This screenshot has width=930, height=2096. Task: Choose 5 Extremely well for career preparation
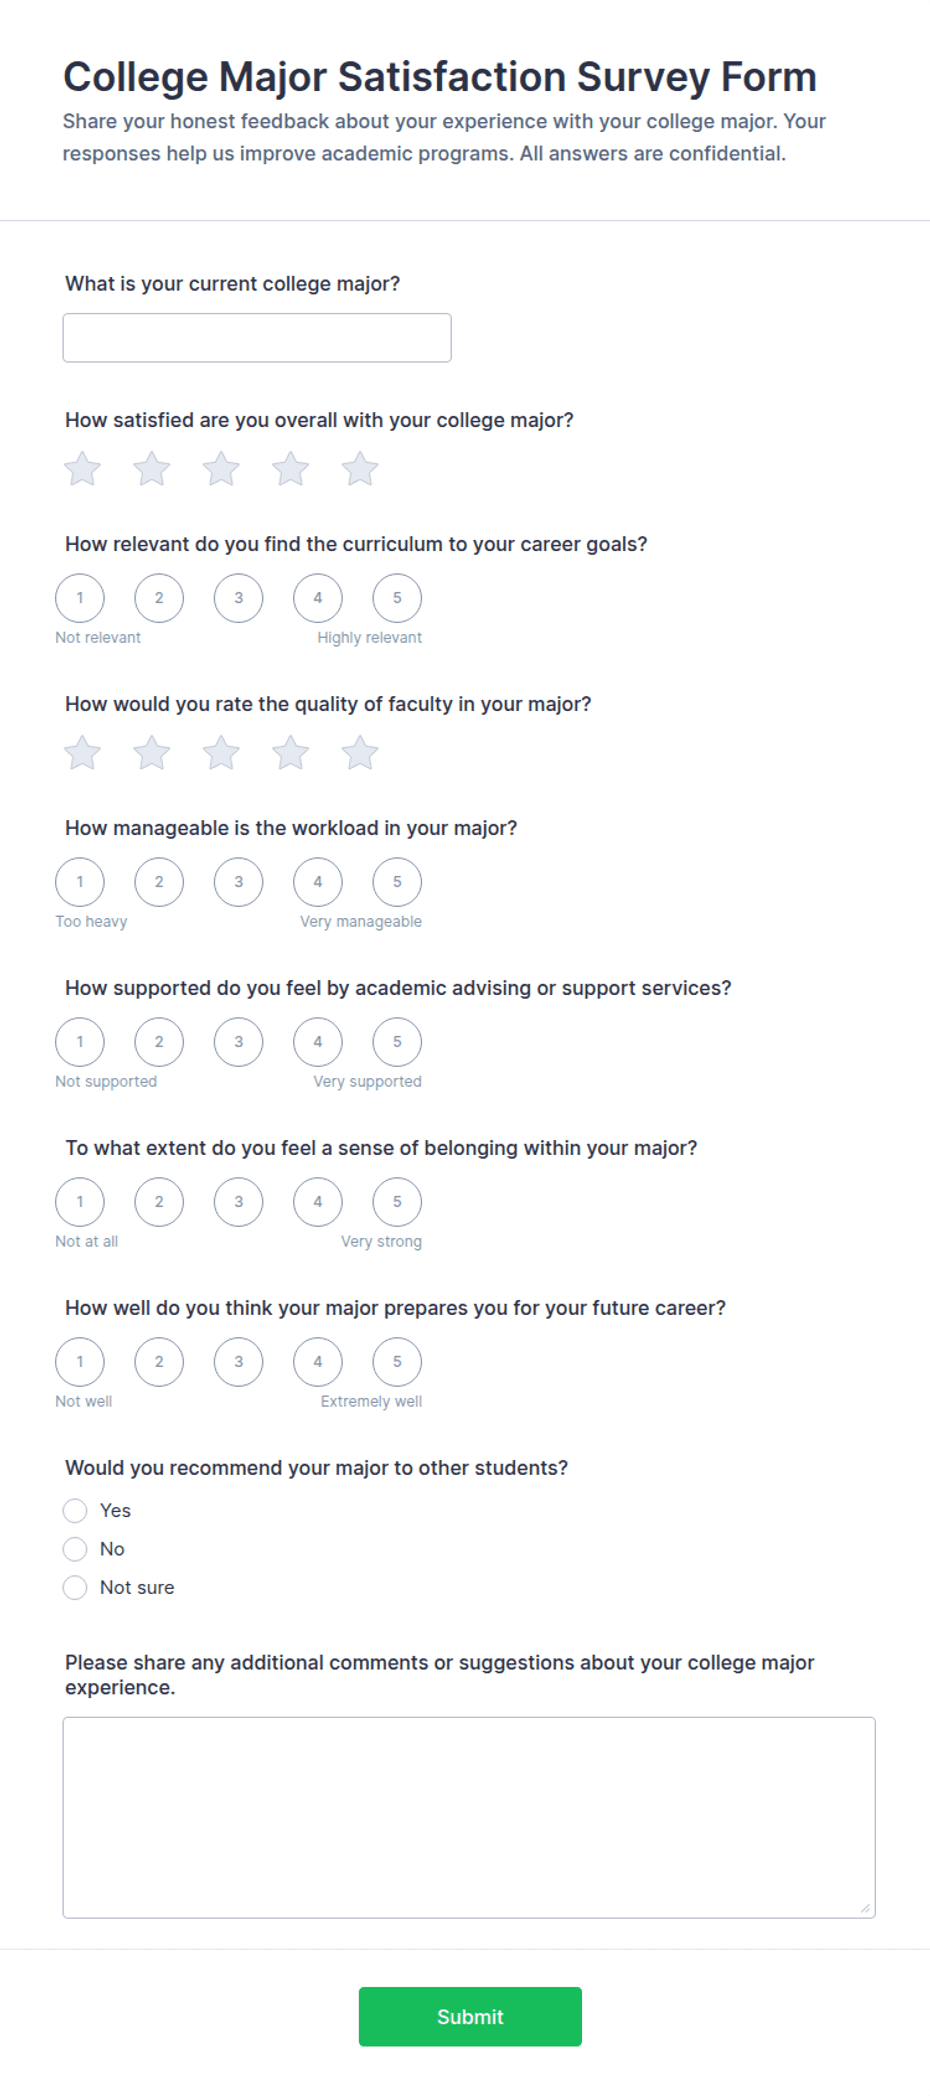pos(397,1362)
